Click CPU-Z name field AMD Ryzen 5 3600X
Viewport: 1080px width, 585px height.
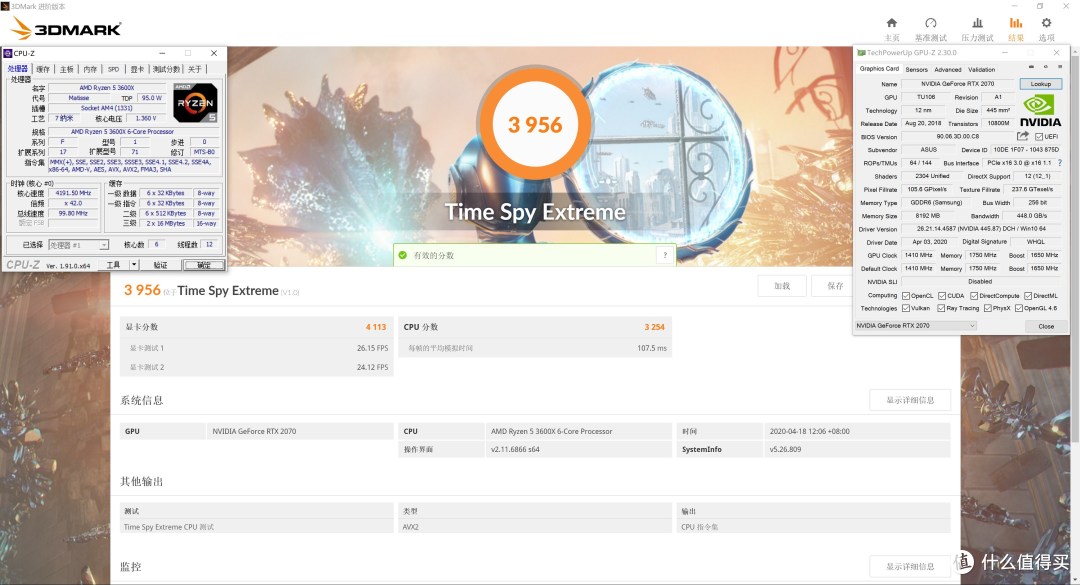(107, 88)
